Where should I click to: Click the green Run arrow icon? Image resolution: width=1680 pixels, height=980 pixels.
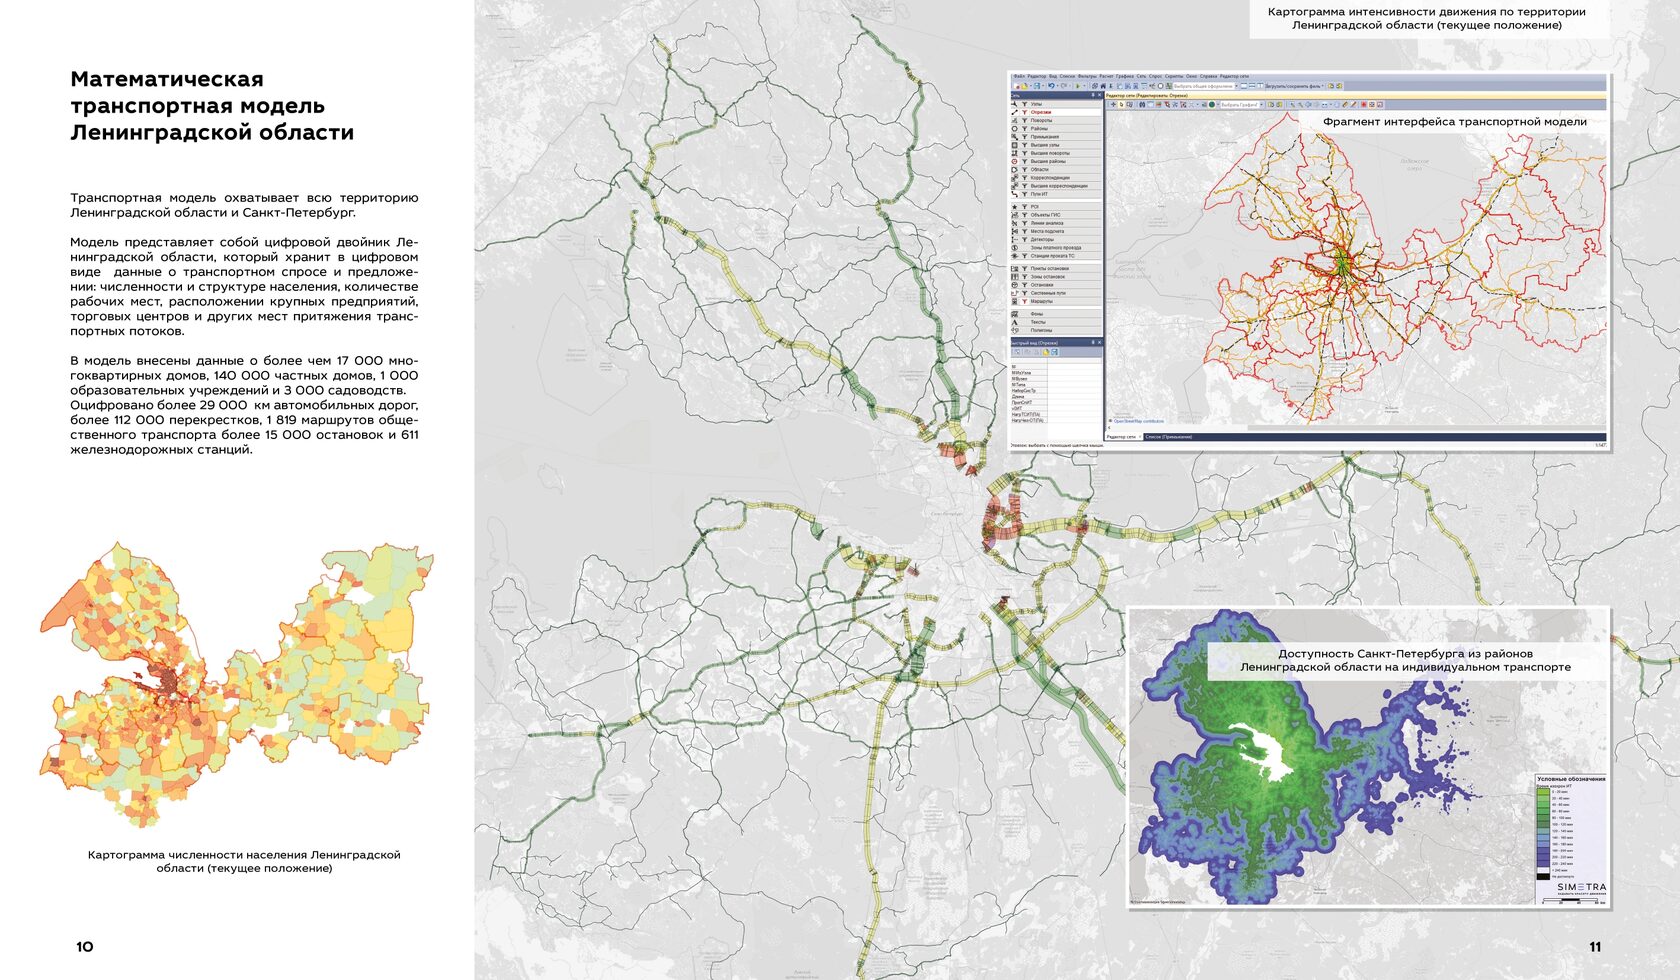[x=1078, y=86]
